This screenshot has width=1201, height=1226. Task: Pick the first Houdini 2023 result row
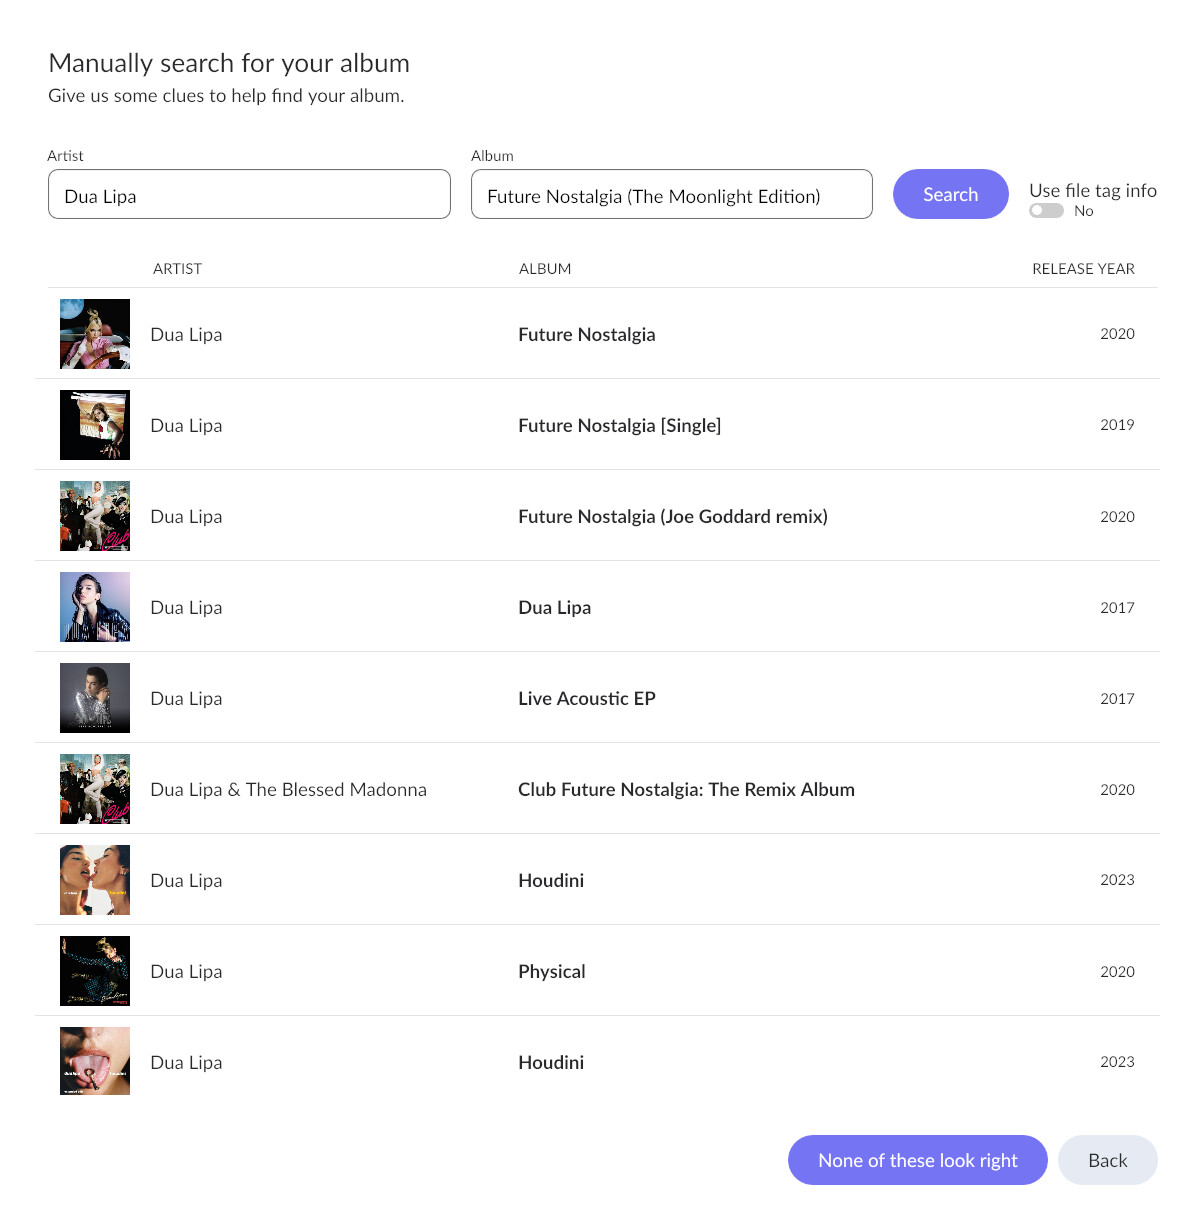(x=597, y=880)
